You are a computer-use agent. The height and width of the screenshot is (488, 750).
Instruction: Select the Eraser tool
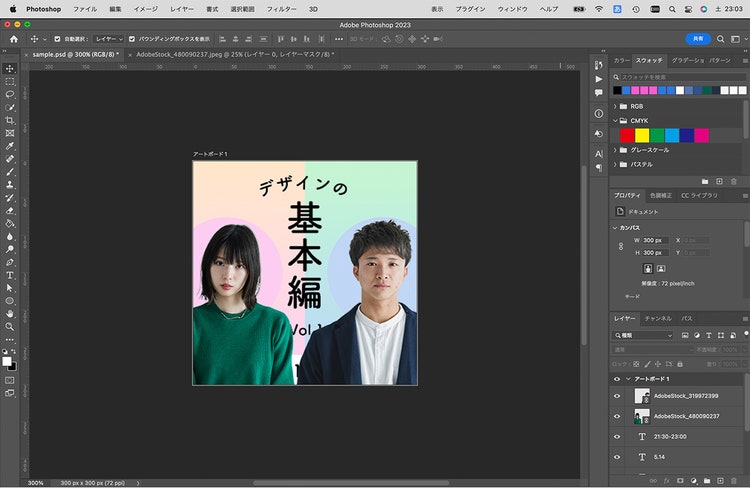click(10, 211)
